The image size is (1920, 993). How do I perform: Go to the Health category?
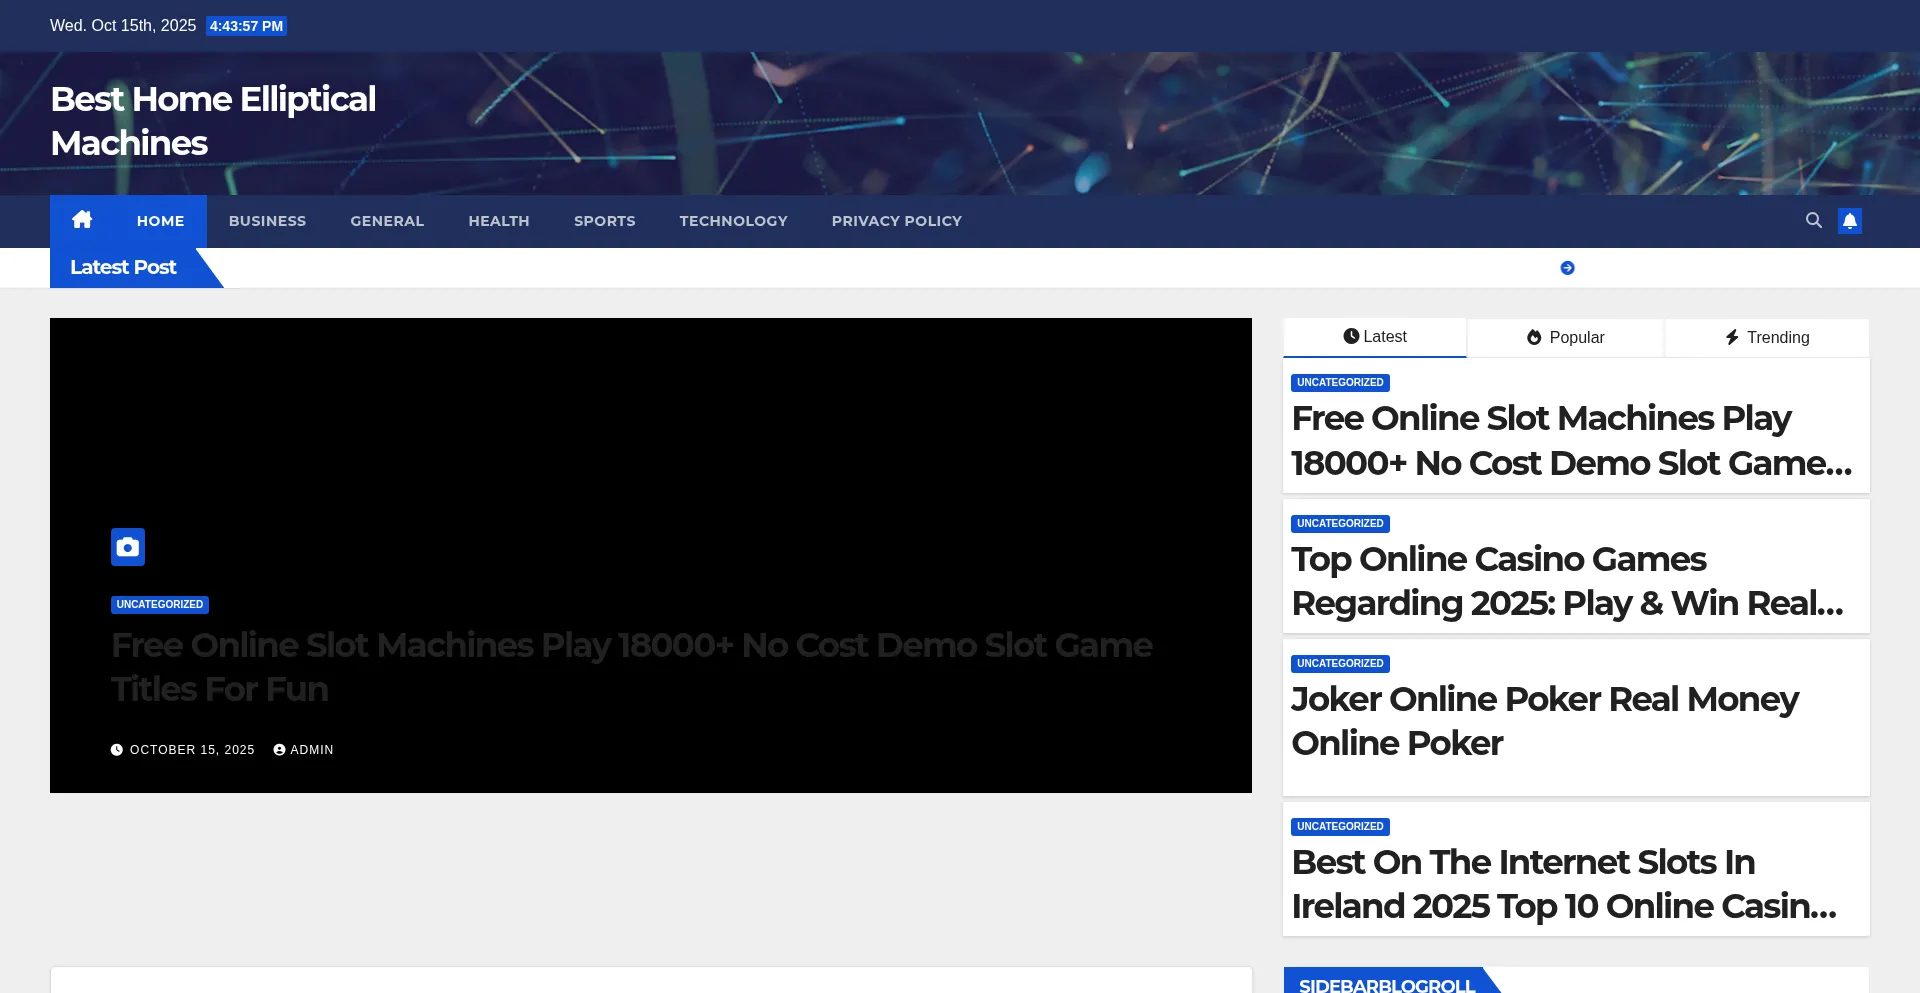[x=498, y=221]
